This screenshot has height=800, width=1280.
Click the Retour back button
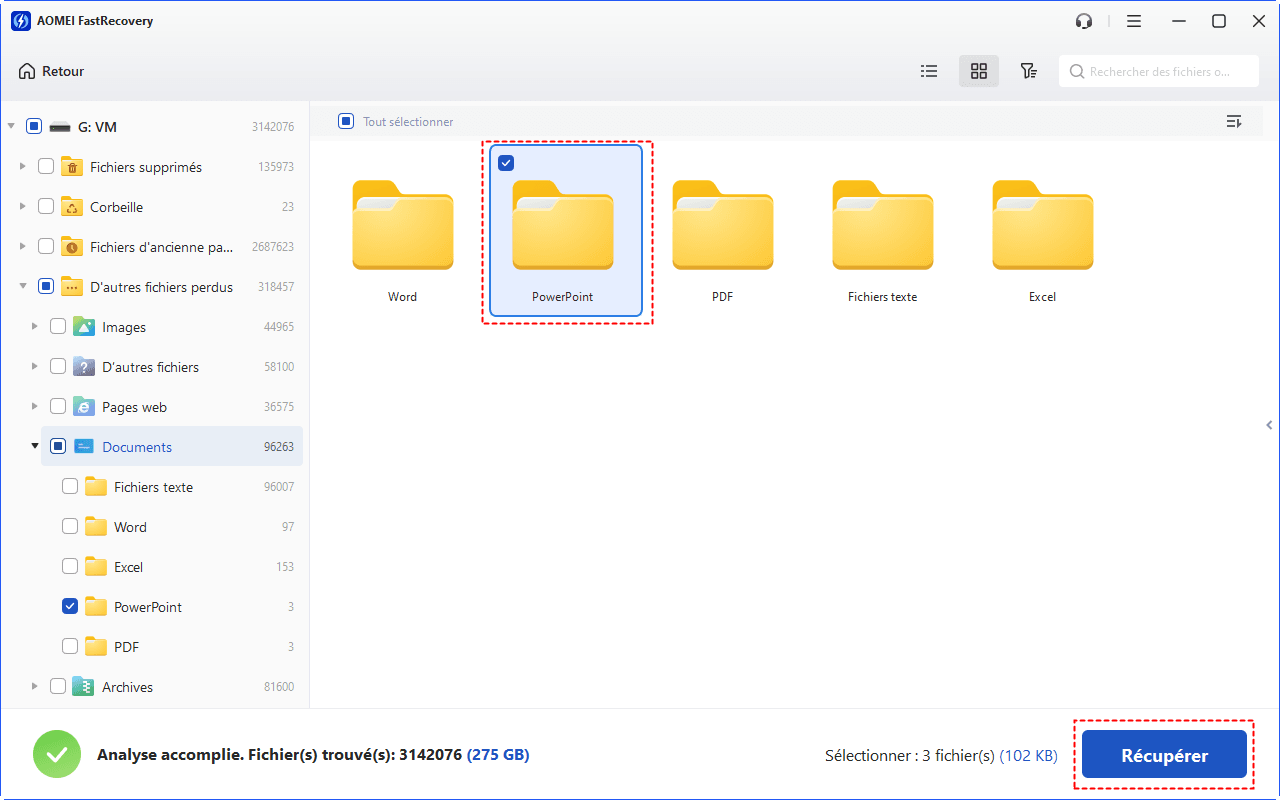[51, 71]
